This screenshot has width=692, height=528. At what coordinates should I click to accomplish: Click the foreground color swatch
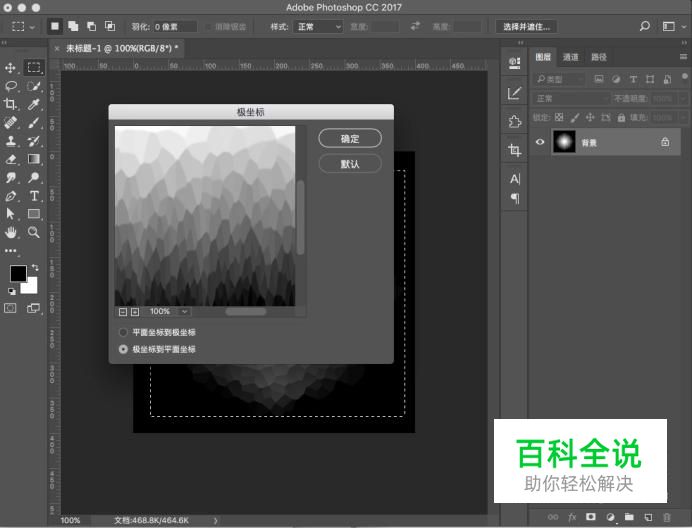18,274
